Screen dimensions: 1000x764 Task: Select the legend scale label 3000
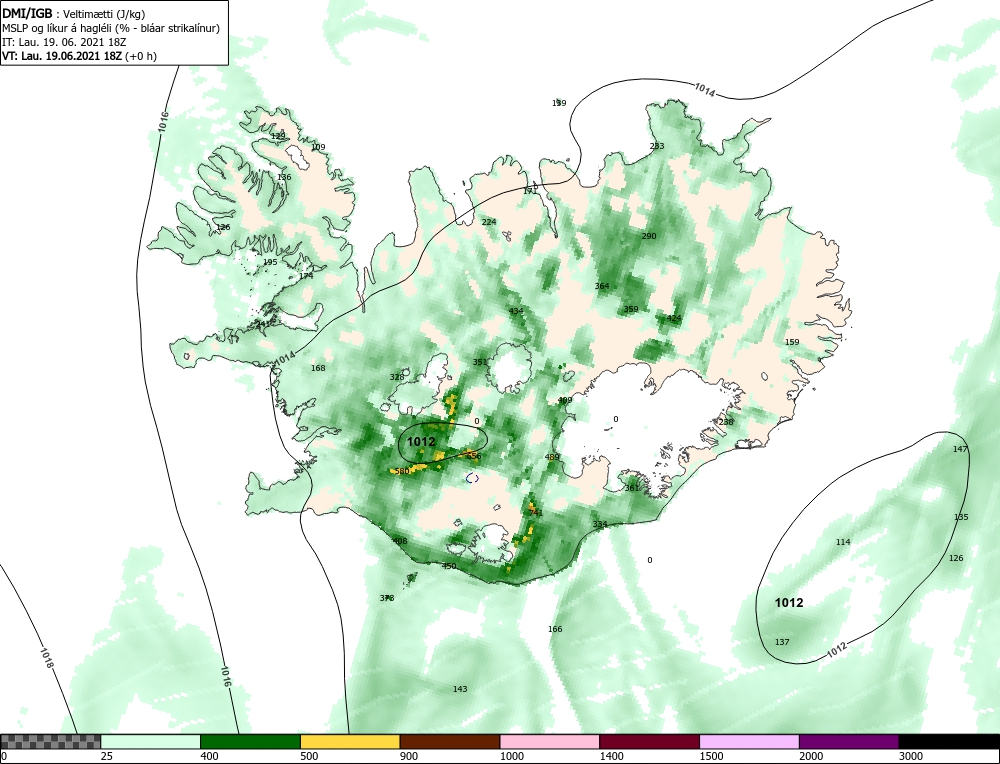(911, 756)
